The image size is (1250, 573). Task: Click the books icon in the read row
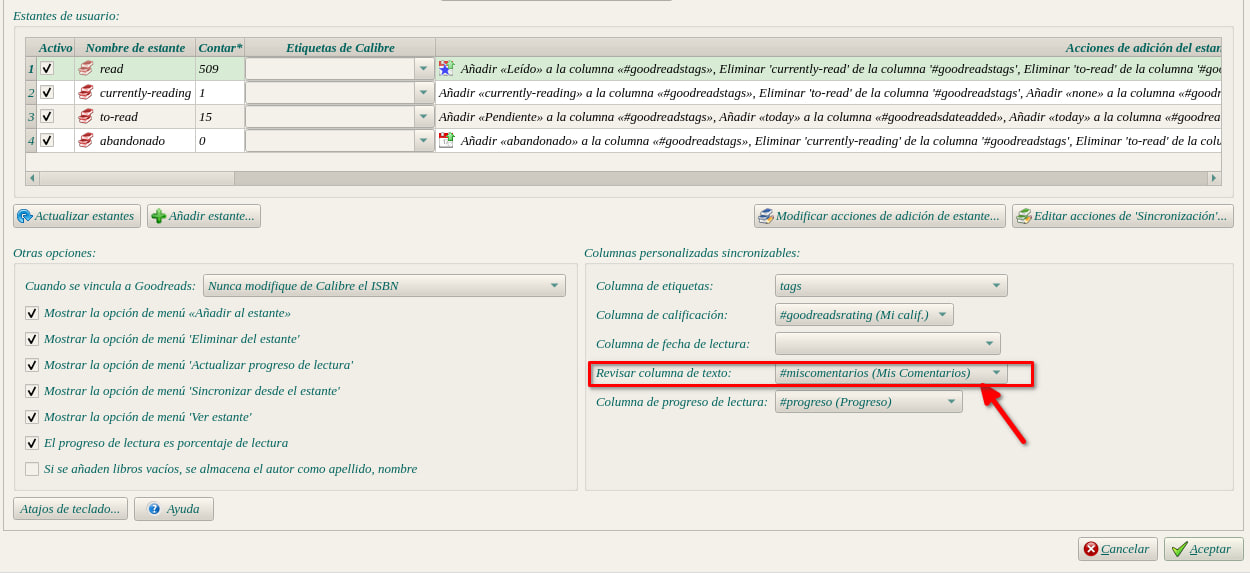(x=86, y=69)
